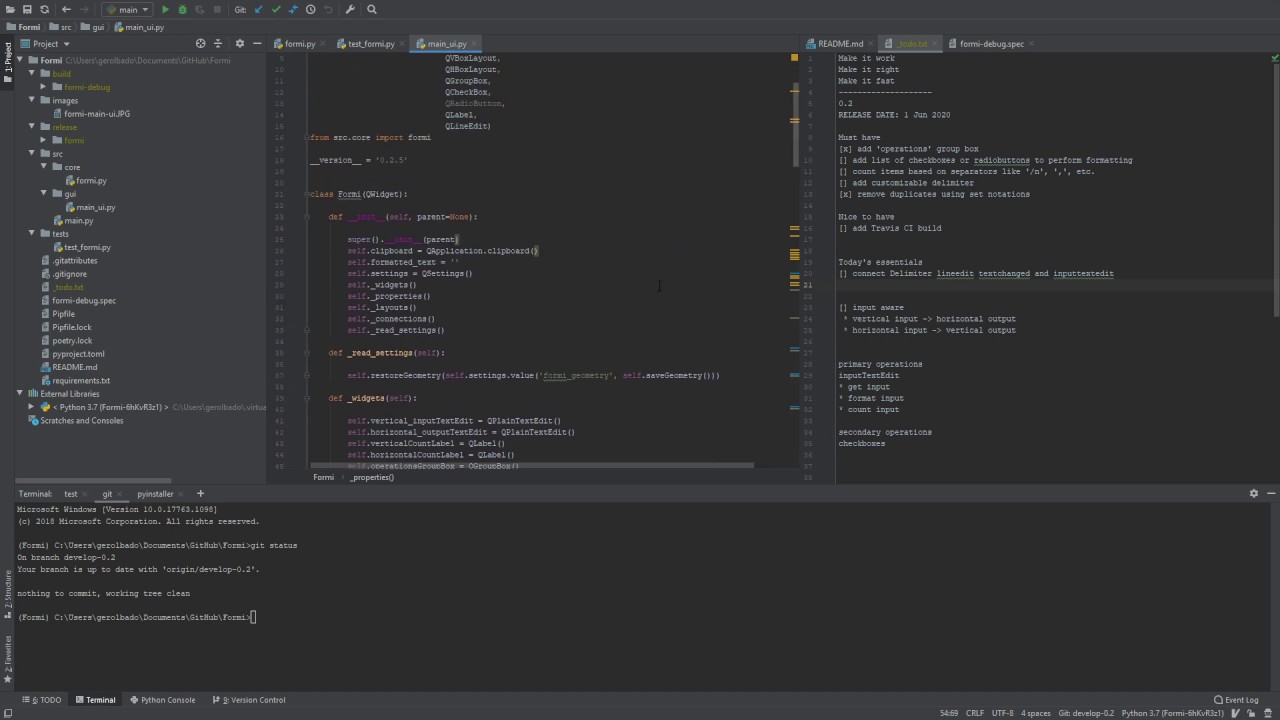Navigate Back with the left arrow icon
This screenshot has width=1280, height=720.
[x=66, y=9]
